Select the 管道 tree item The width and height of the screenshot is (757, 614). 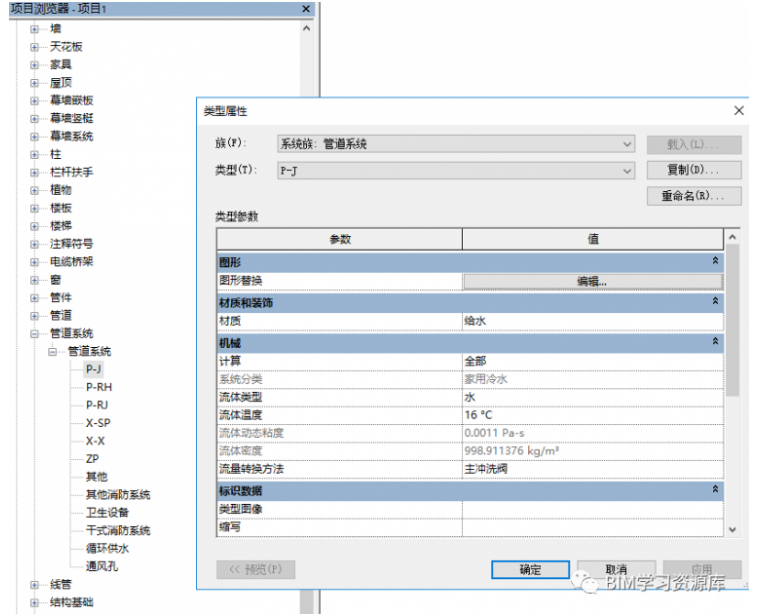point(61,316)
